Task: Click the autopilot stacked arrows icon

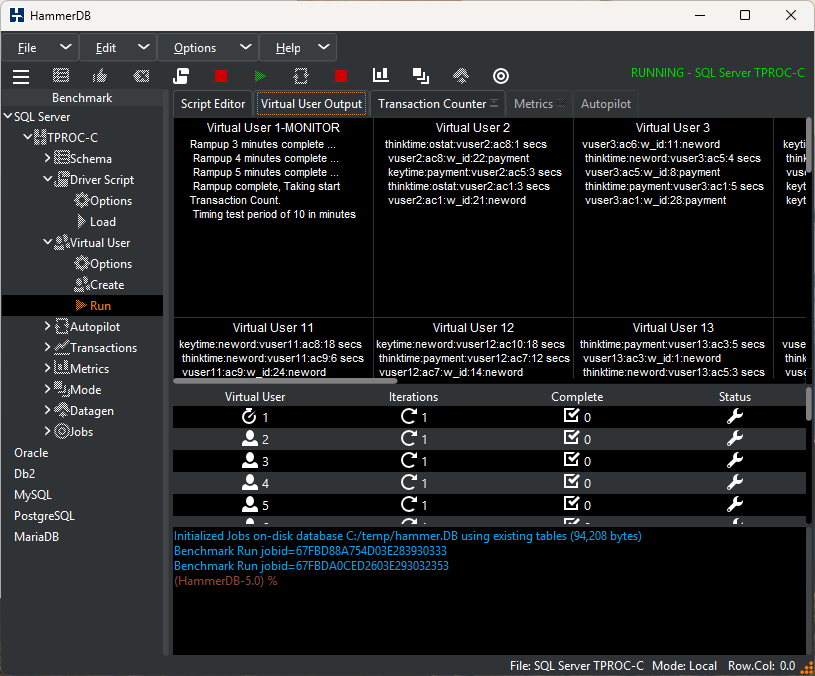Action: [x=461, y=76]
